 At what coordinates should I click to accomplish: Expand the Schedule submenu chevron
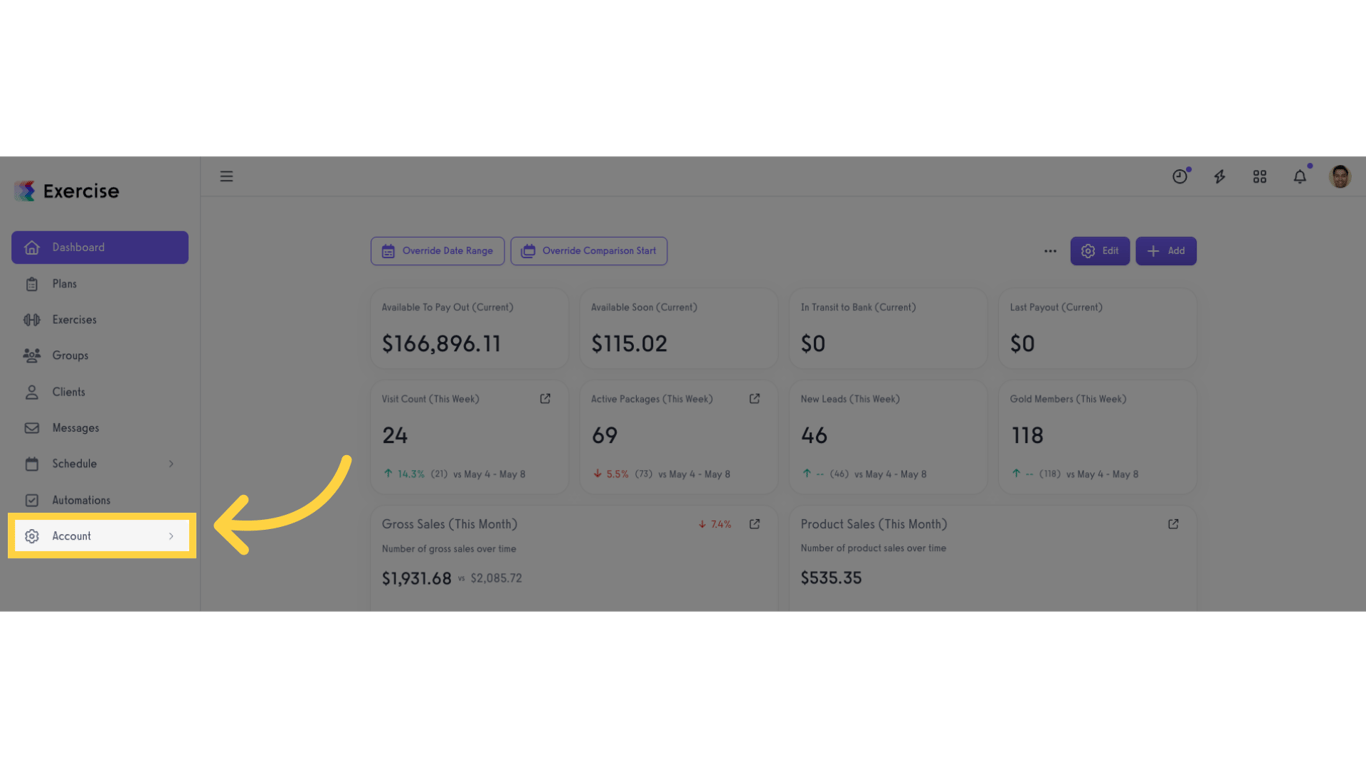pos(171,464)
